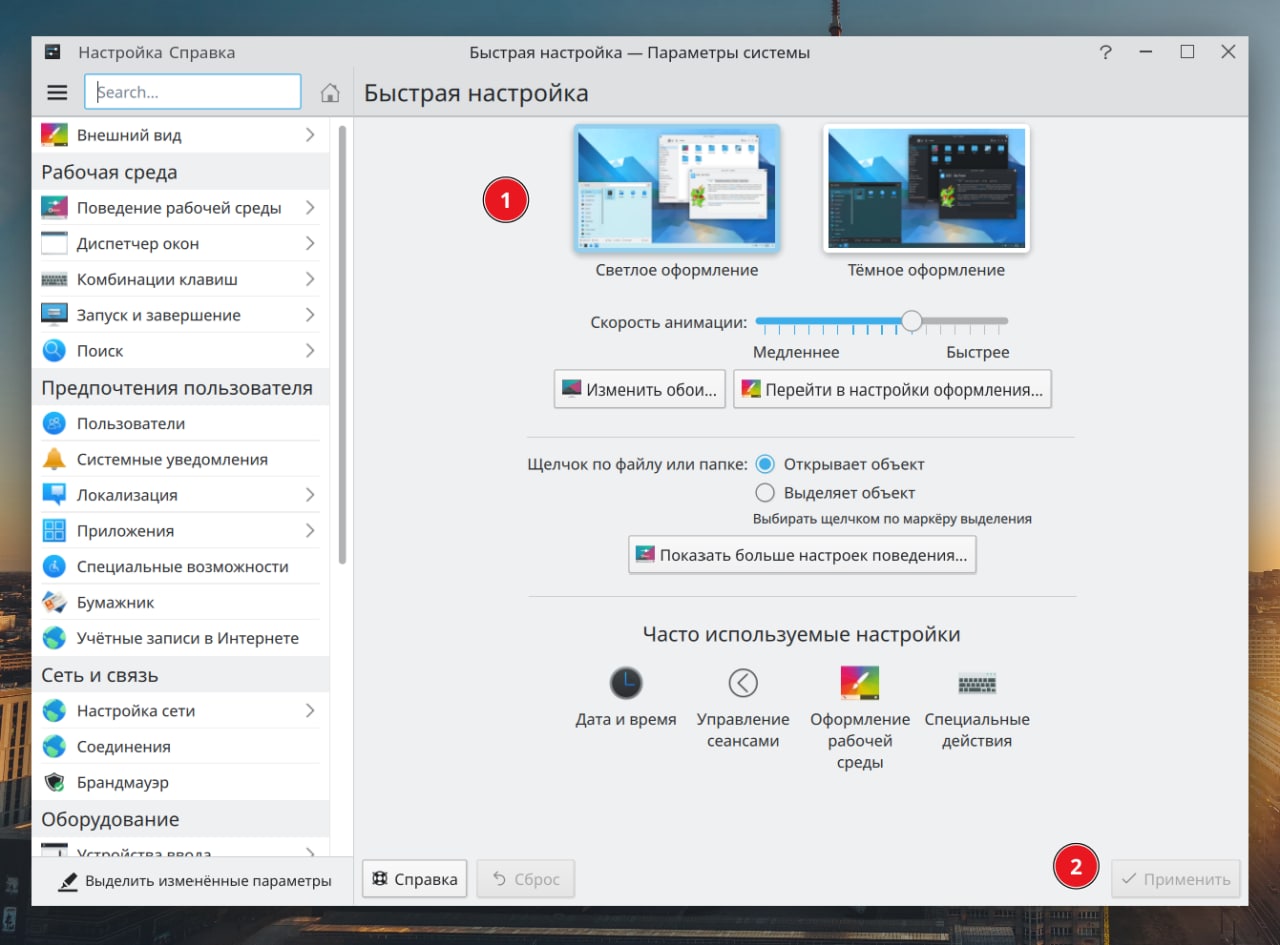The width and height of the screenshot is (1280, 945).
Task: Click the Специальные возможности accessibility icon
Action: (x=54, y=566)
